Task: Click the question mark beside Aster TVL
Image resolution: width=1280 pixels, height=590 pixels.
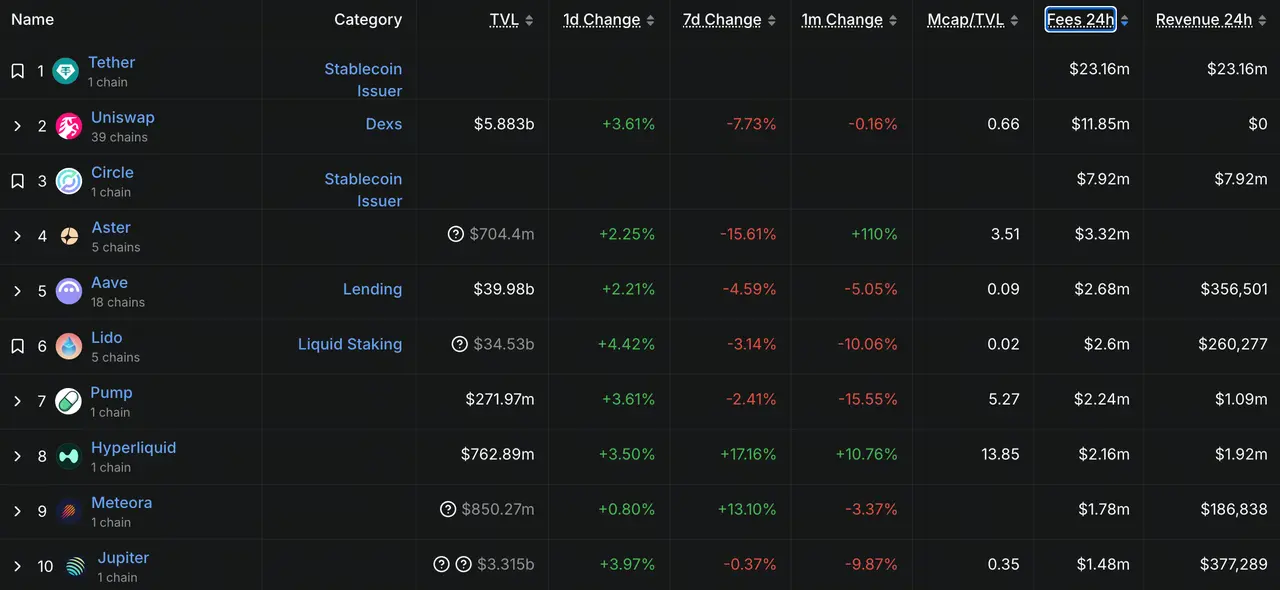Action: click(x=456, y=234)
